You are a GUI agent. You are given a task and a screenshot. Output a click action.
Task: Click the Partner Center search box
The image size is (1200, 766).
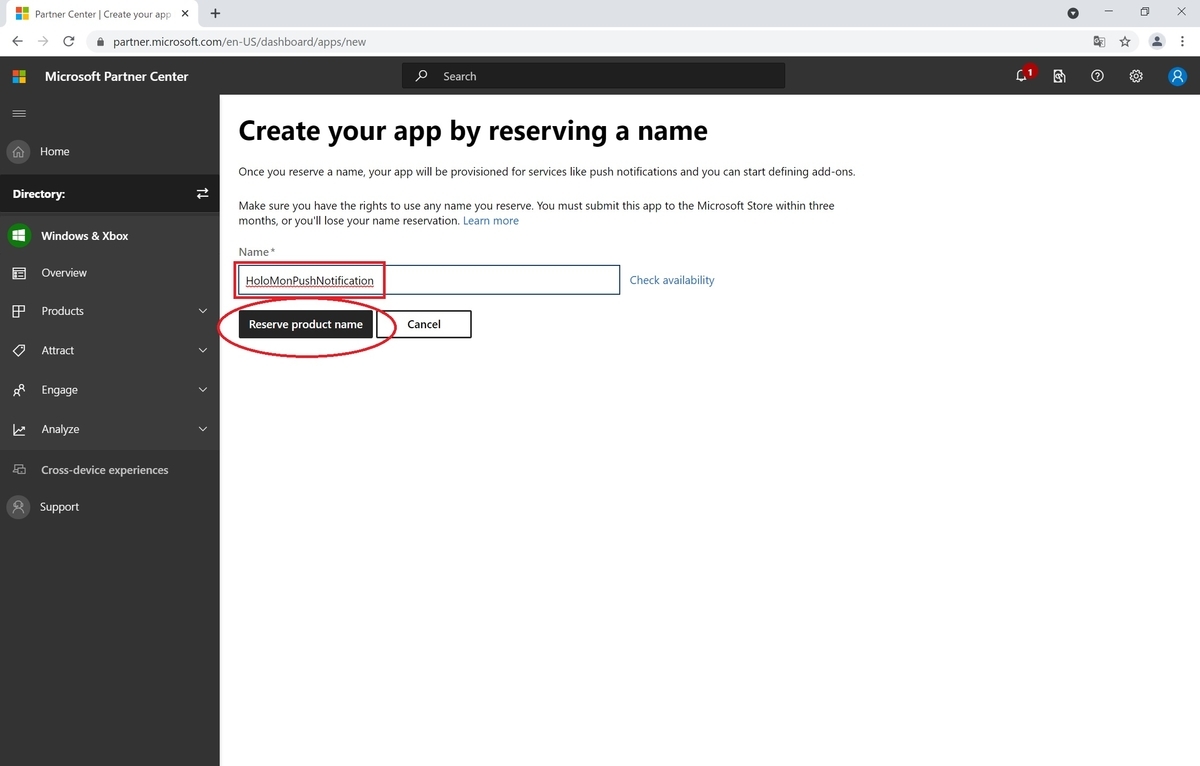593,76
